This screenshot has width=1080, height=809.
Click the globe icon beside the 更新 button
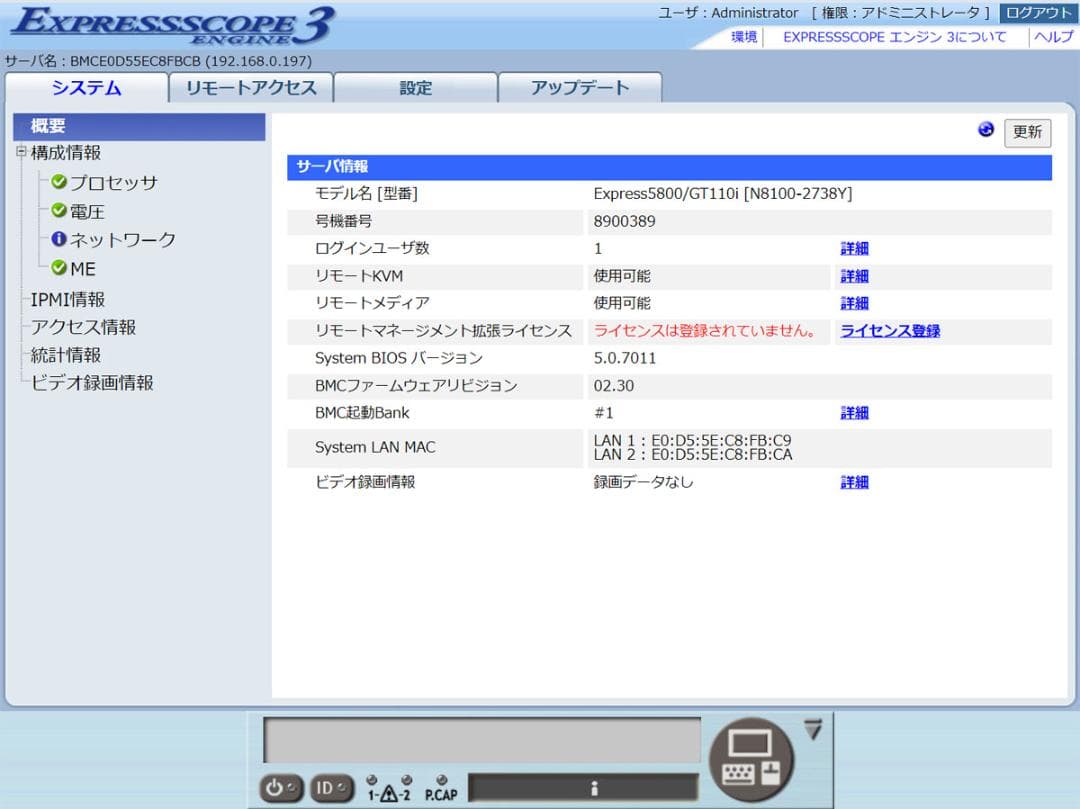tap(986, 129)
